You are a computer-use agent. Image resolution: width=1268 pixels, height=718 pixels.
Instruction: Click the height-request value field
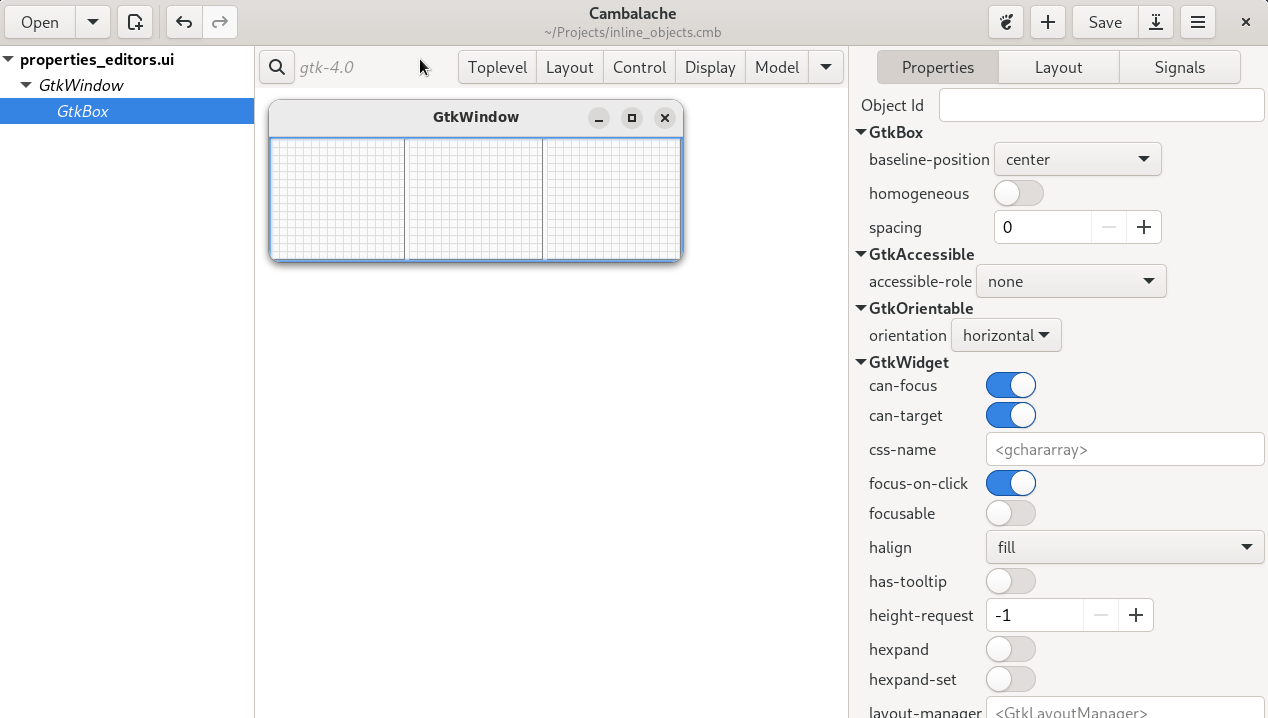tap(1034, 615)
